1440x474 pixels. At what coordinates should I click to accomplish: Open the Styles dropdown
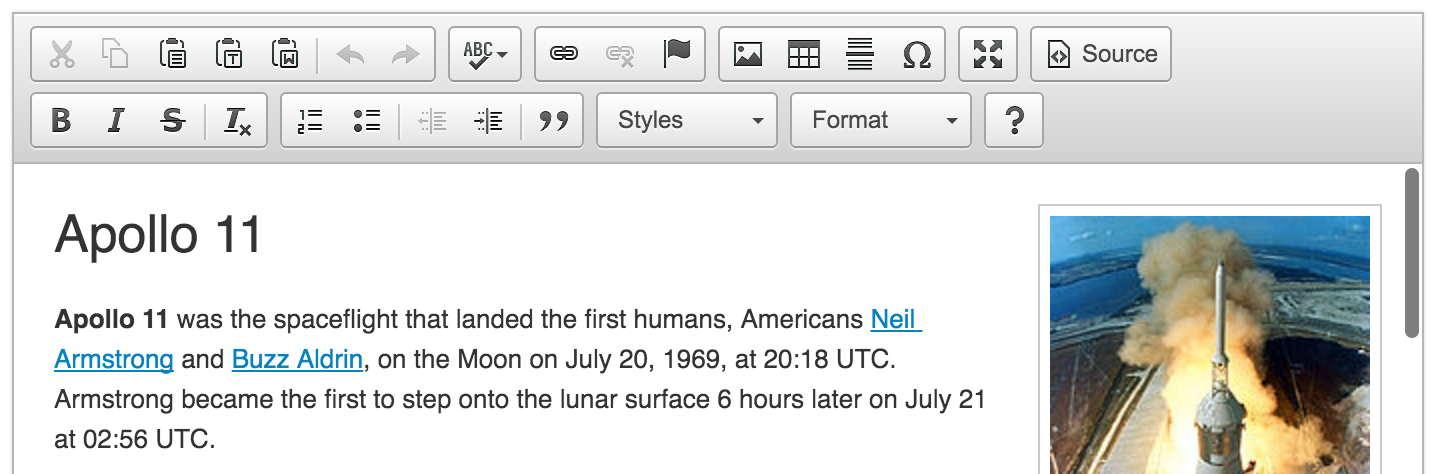687,121
